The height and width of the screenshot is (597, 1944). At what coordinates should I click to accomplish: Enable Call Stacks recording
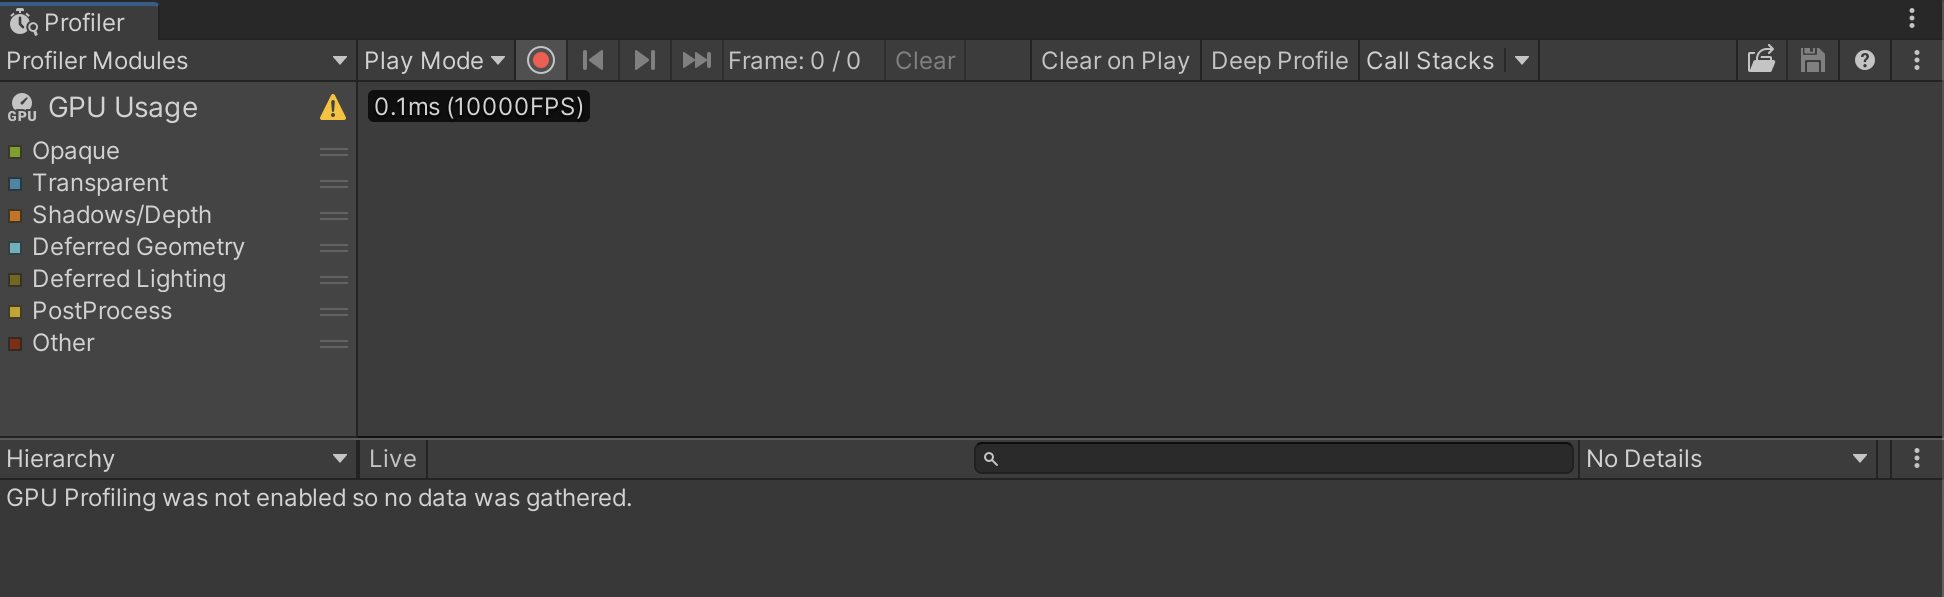point(1430,61)
